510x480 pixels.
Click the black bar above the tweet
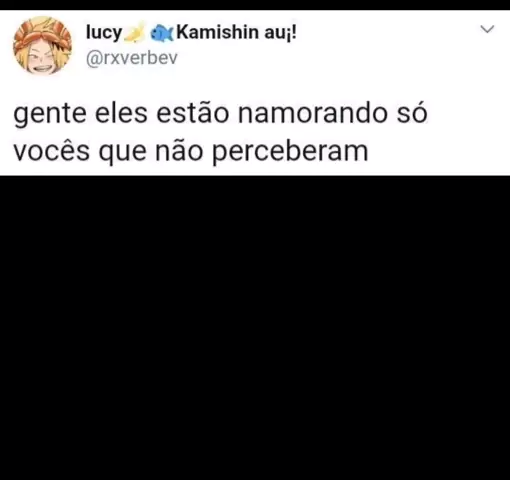[255, 5]
